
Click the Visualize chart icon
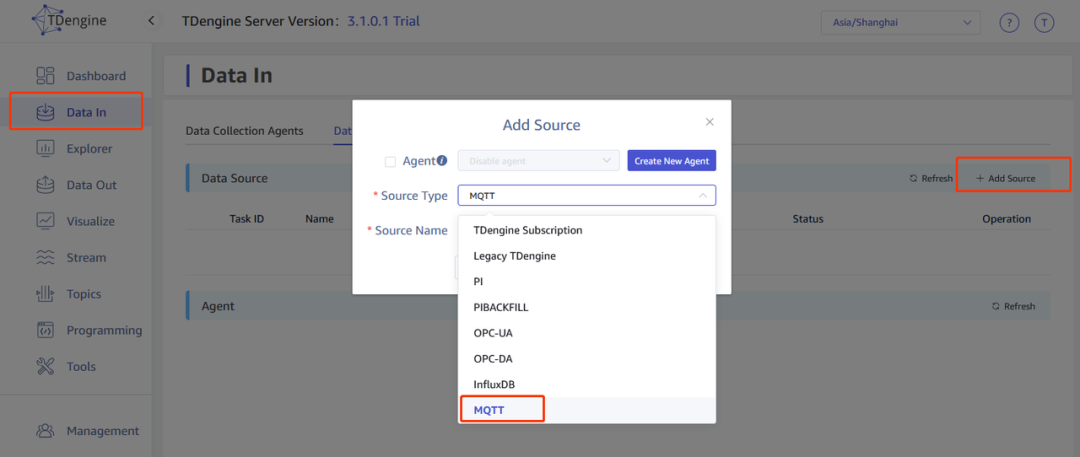pyautogui.click(x=45, y=221)
